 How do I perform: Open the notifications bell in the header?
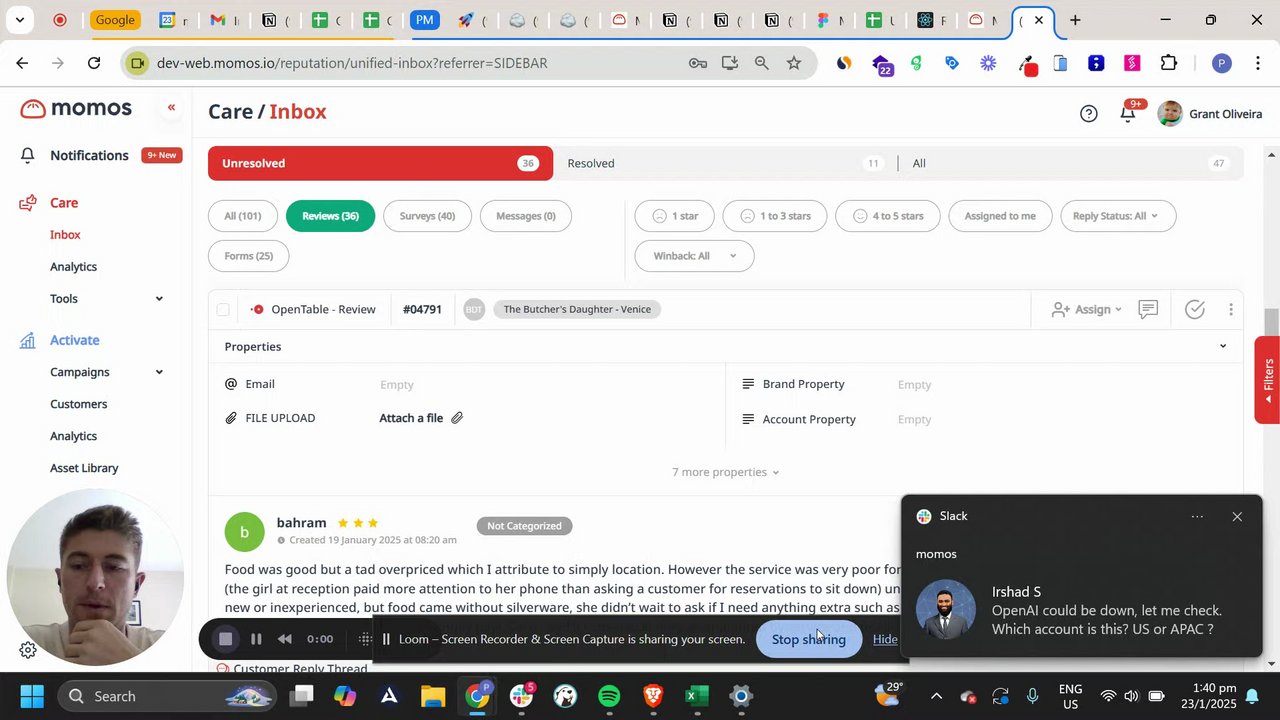click(x=1128, y=114)
